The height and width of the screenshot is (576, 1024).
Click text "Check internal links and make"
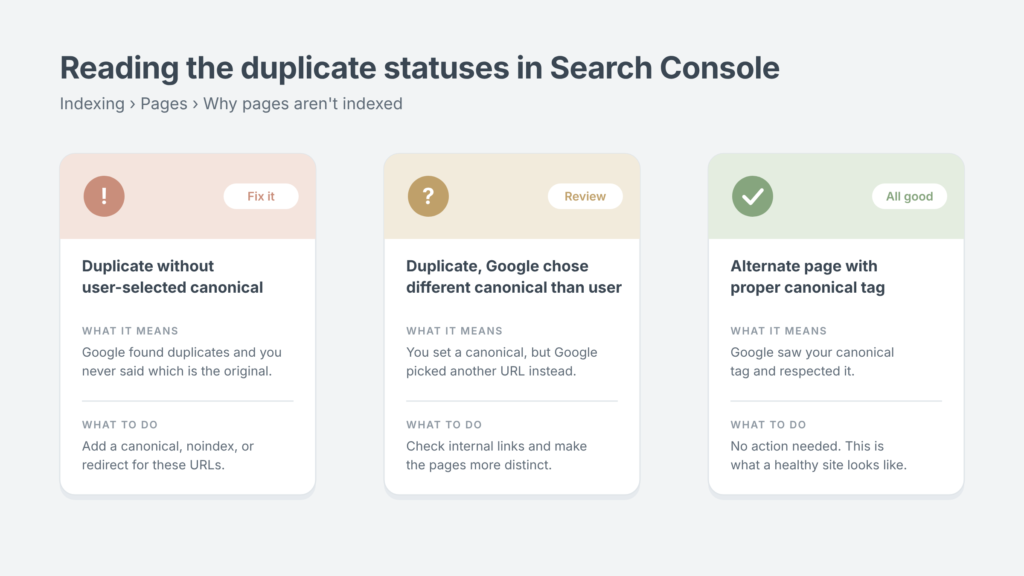pyautogui.click(x=496, y=447)
